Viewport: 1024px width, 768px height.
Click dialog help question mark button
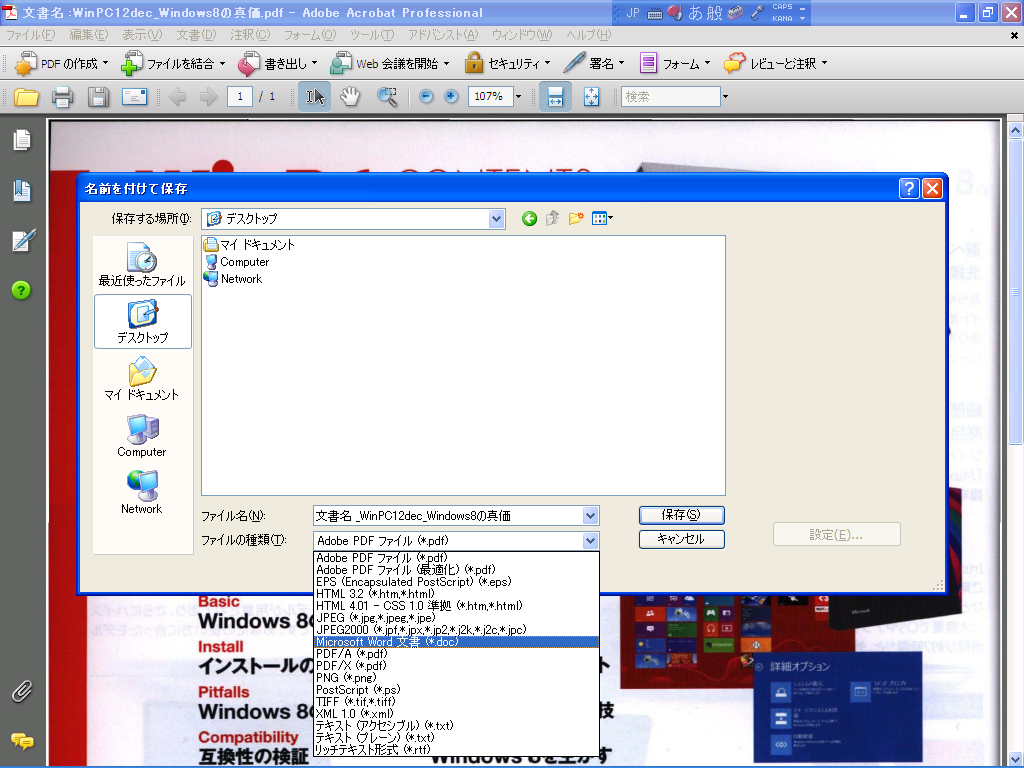[x=909, y=189]
